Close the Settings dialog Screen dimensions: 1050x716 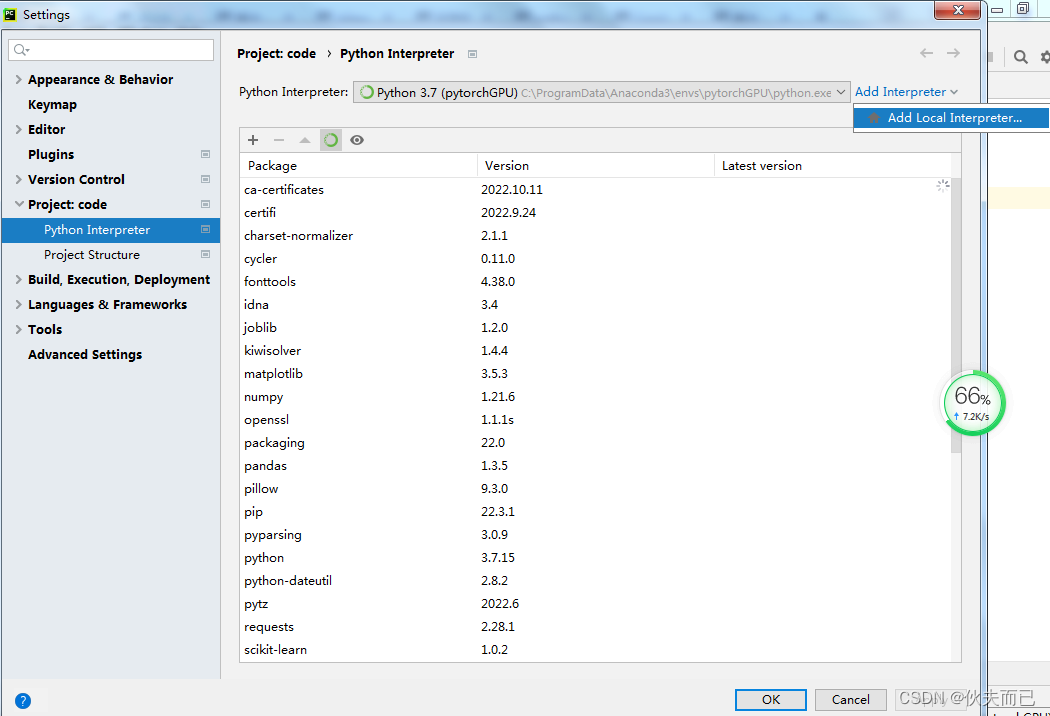coord(958,10)
